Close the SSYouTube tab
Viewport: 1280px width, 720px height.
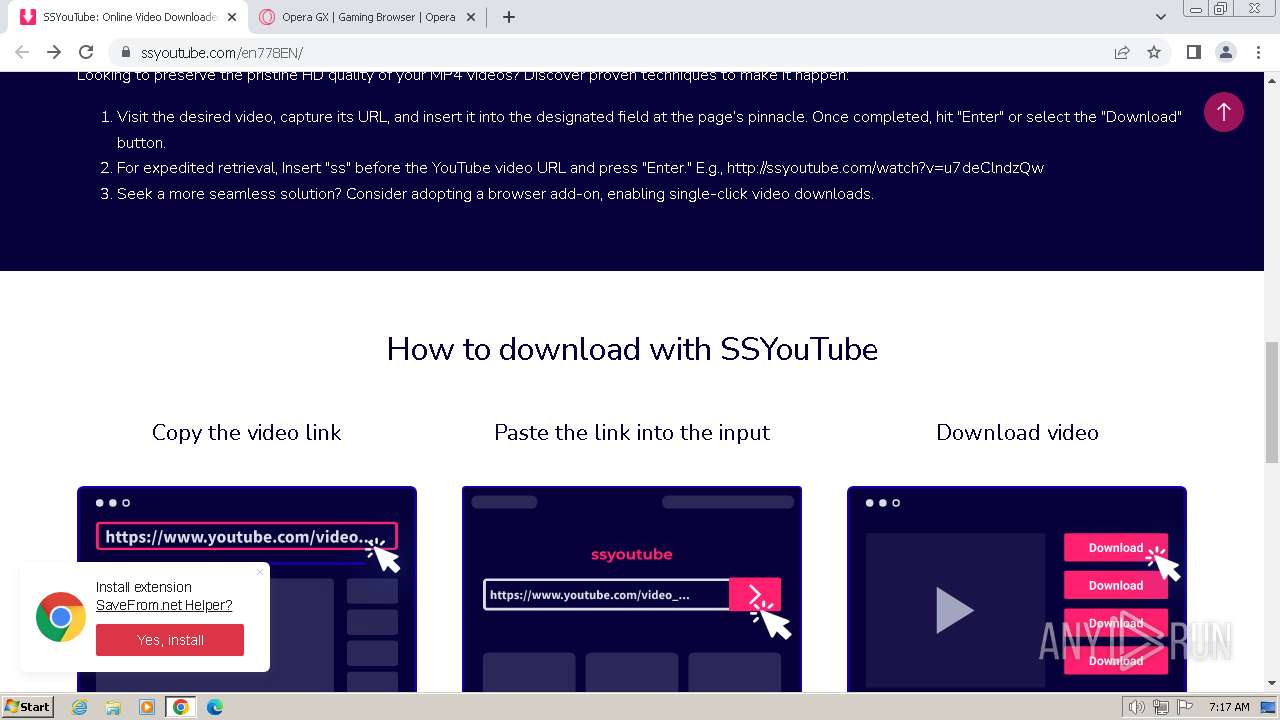click(232, 17)
